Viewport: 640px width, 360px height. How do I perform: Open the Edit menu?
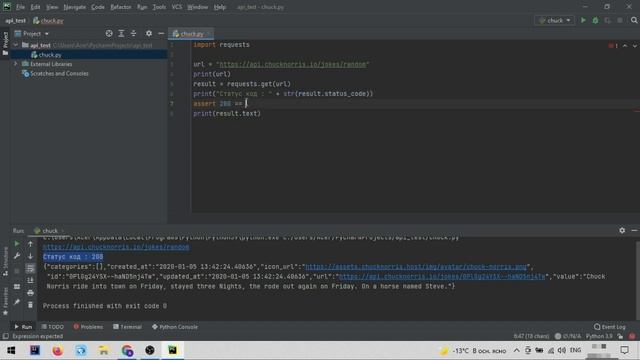click(36, 7)
